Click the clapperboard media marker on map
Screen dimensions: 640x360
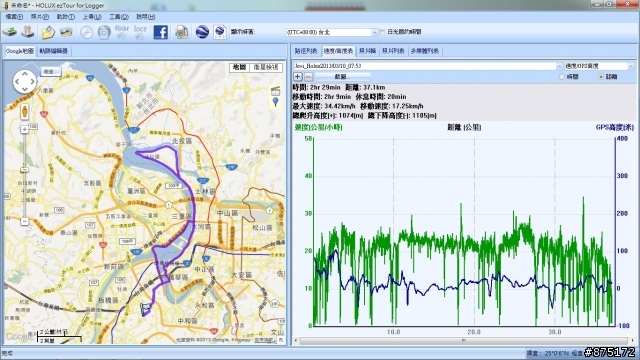pos(276,91)
